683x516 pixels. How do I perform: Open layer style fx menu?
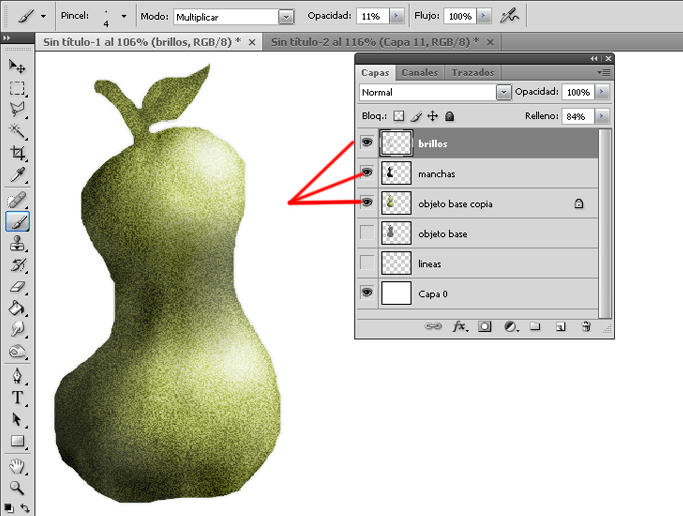(460, 326)
